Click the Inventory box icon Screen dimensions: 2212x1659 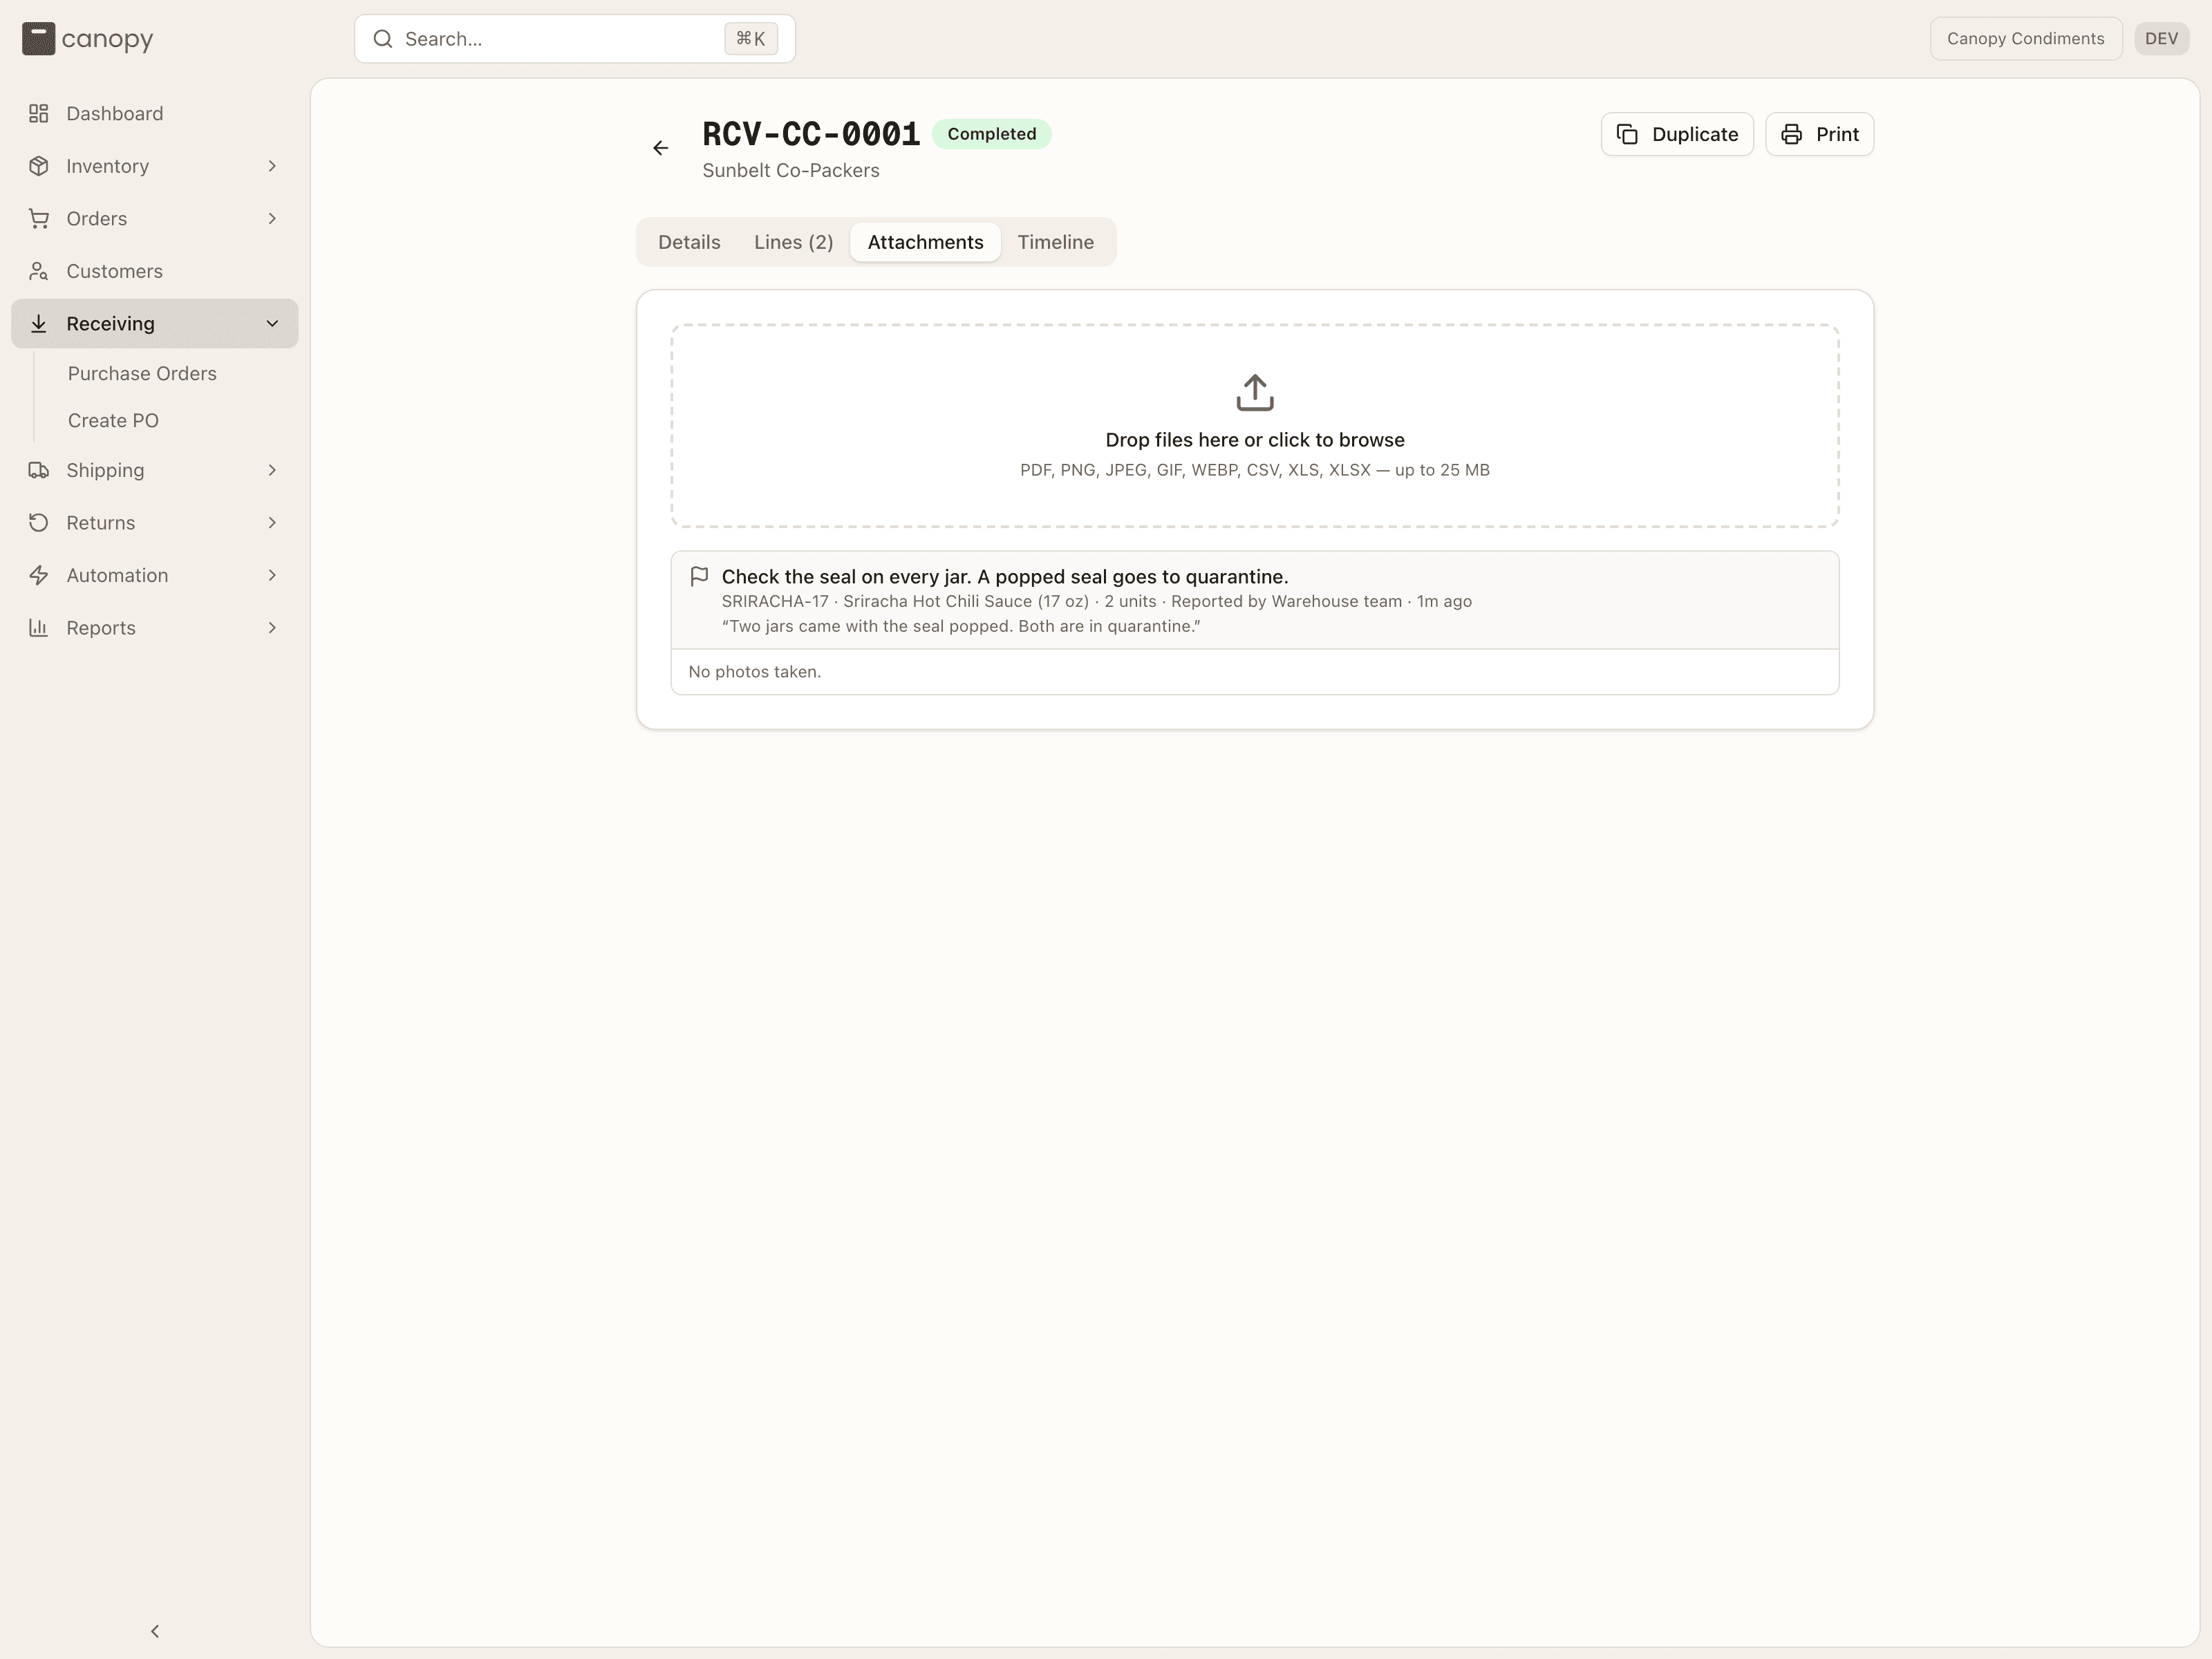click(x=39, y=166)
